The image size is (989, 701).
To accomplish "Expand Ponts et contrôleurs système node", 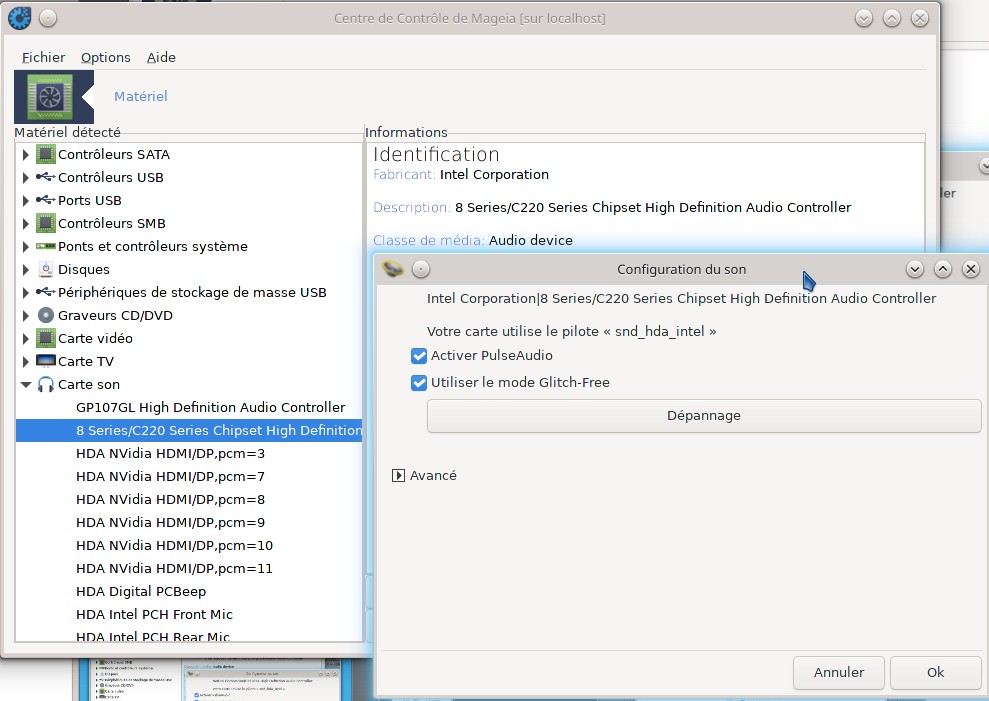I will click(x=25, y=247).
